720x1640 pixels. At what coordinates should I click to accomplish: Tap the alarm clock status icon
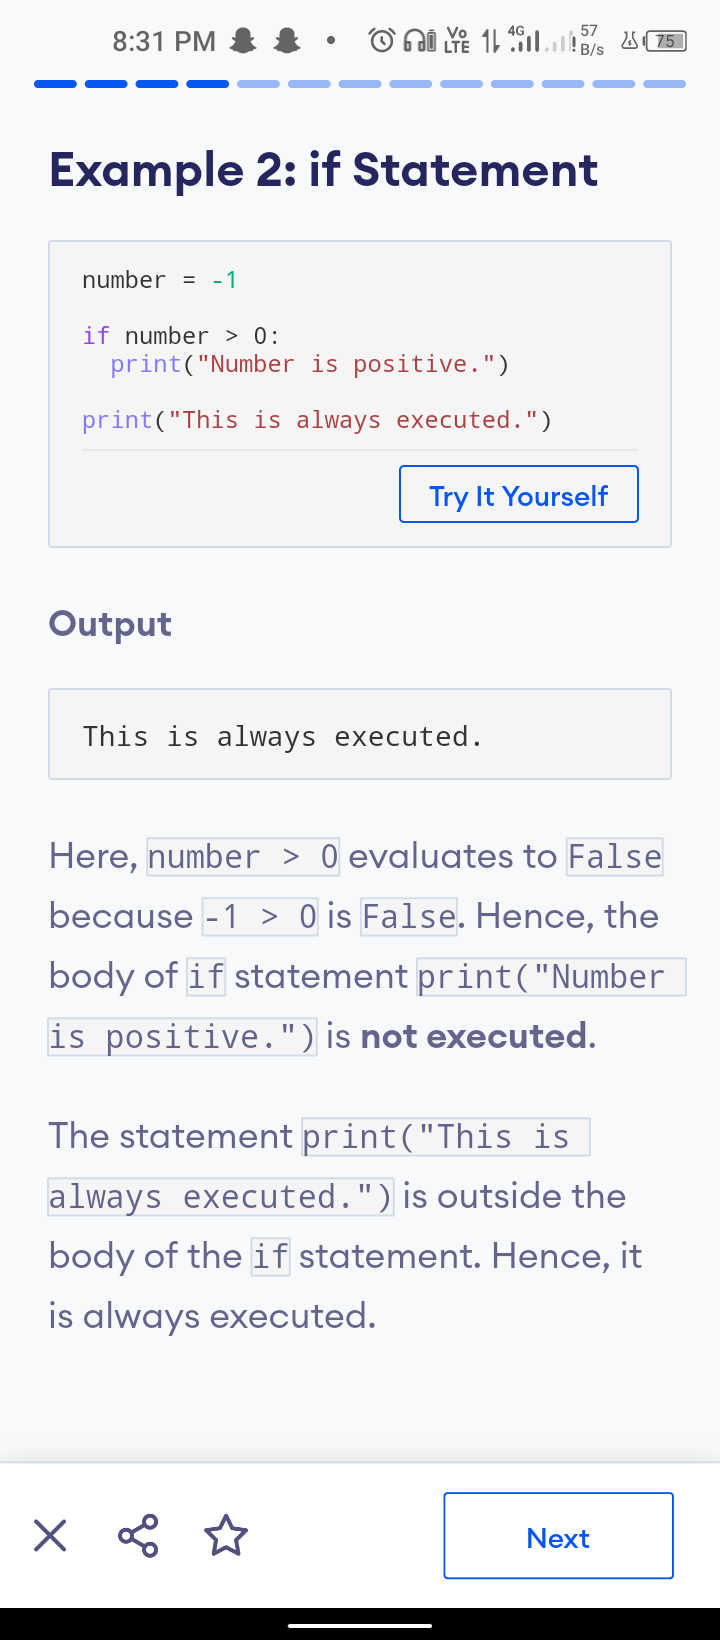(x=381, y=41)
